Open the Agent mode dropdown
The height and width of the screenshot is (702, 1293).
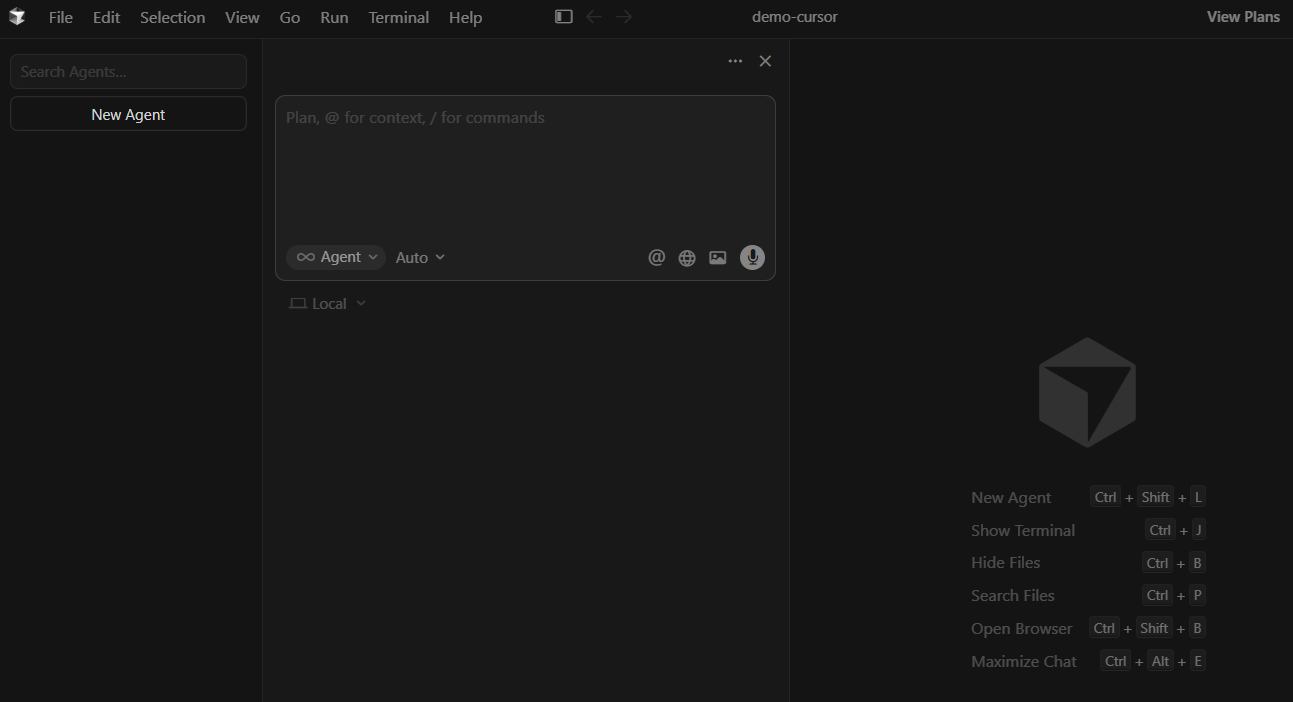(x=335, y=257)
